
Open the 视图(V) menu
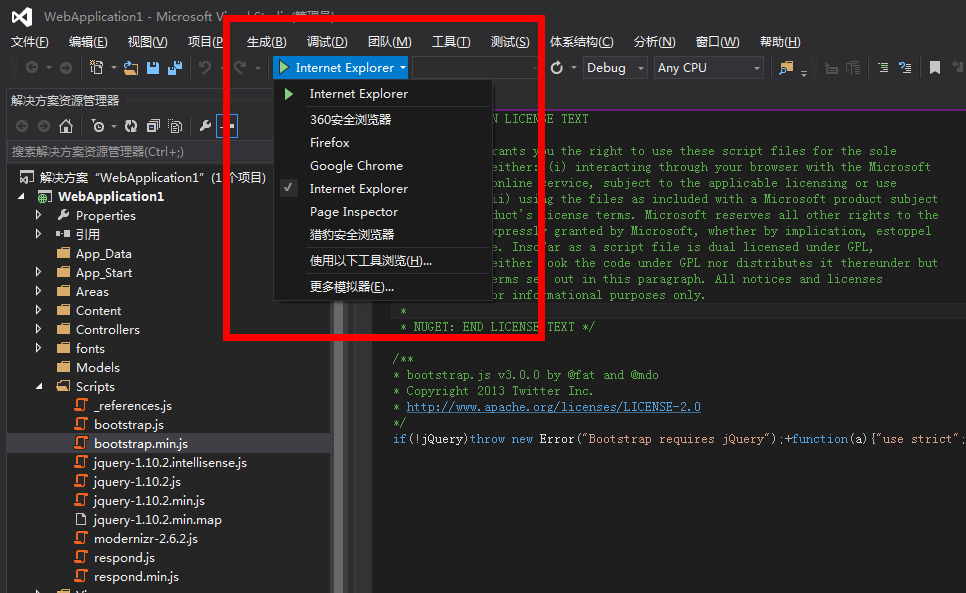click(147, 41)
